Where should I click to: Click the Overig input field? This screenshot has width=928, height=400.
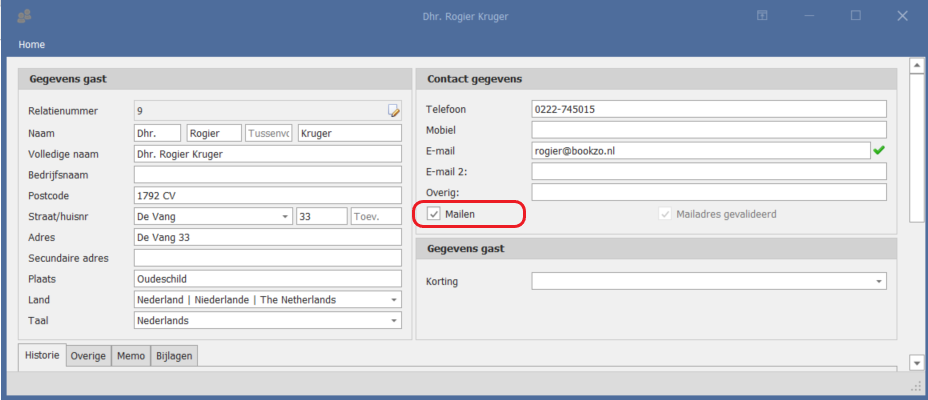(x=709, y=192)
